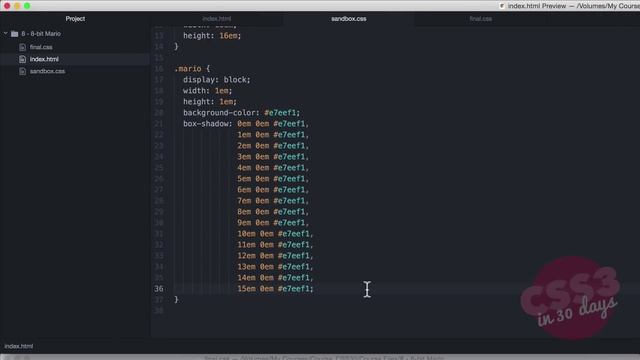Click the 15em 0em #e7eef1; final shadow line
The width and height of the screenshot is (640, 360).
tap(276, 289)
